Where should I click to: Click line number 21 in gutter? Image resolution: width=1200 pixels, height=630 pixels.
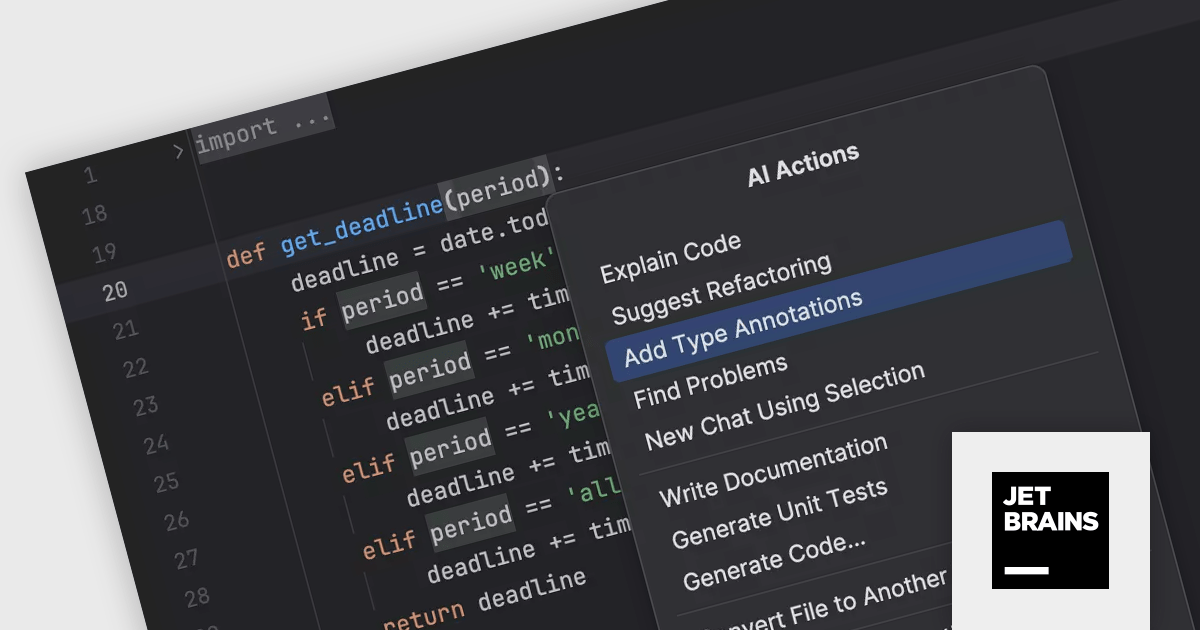point(126,330)
